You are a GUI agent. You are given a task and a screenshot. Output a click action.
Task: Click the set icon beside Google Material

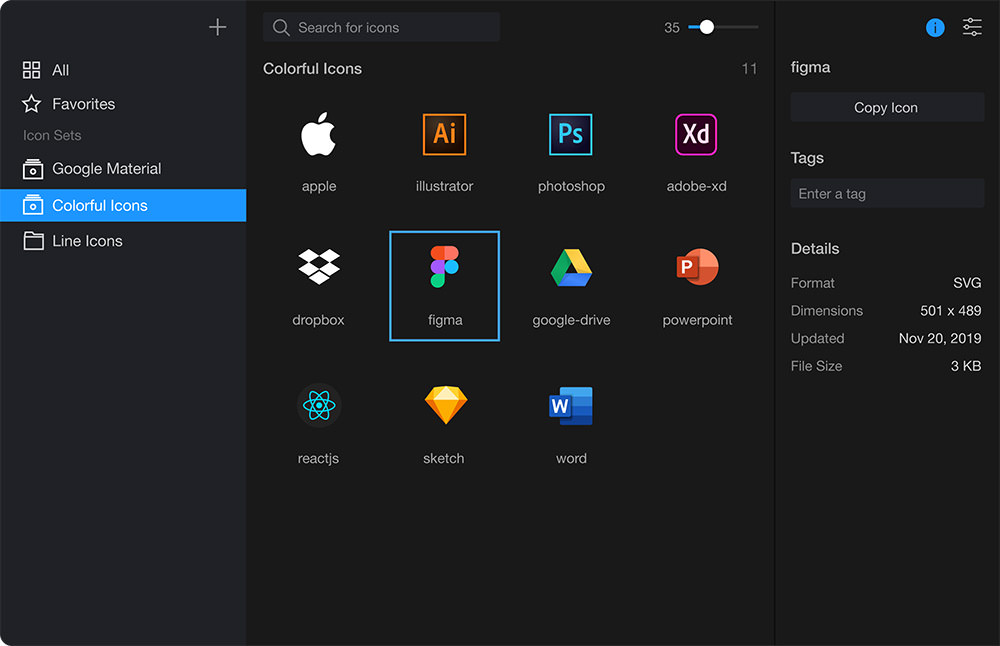(33, 169)
